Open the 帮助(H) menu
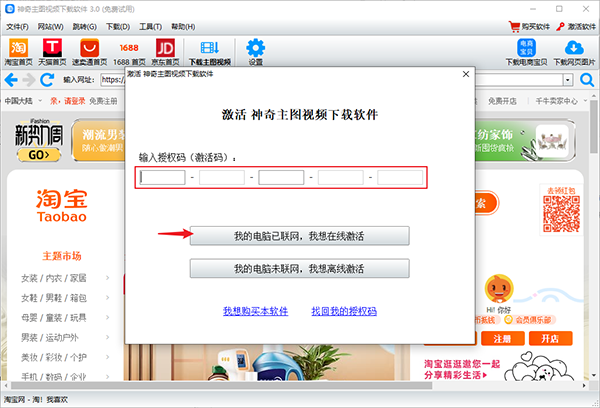This screenshot has width=600, height=408. pos(183,25)
